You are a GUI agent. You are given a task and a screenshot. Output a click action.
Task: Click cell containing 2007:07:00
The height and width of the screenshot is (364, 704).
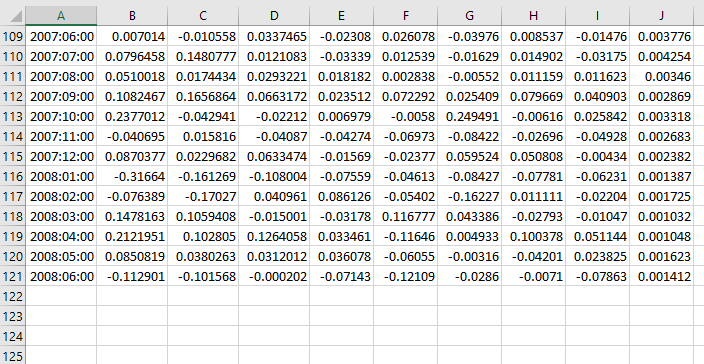point(61,57)
